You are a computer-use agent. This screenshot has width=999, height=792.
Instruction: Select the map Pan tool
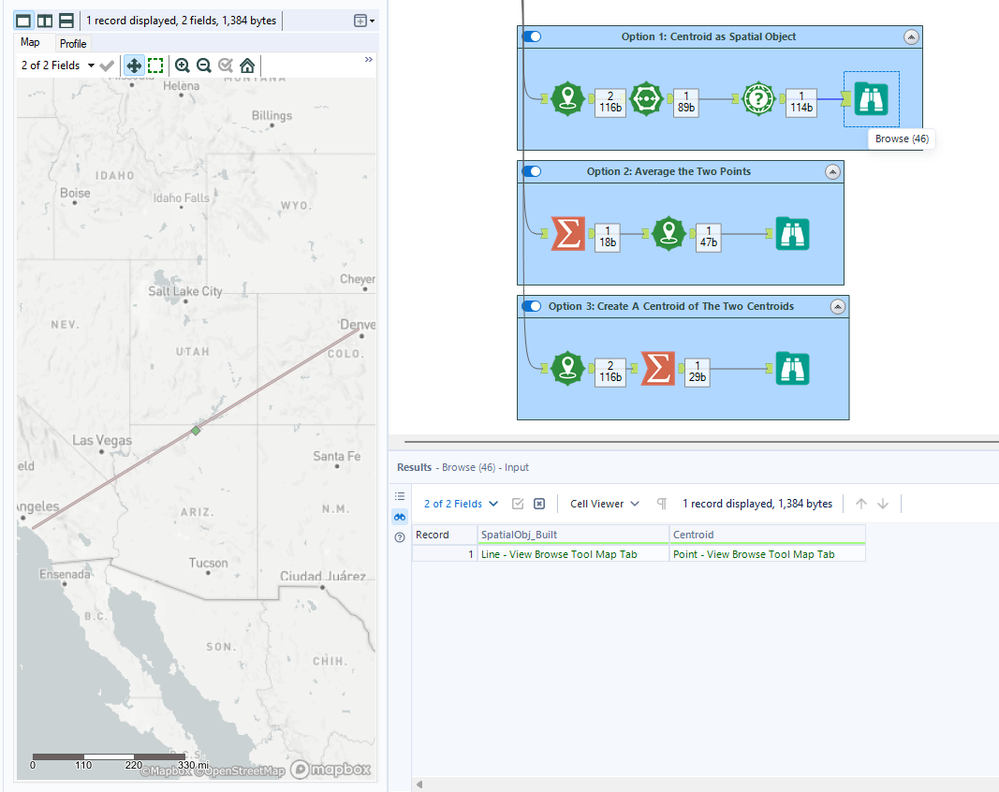point(134,65)
